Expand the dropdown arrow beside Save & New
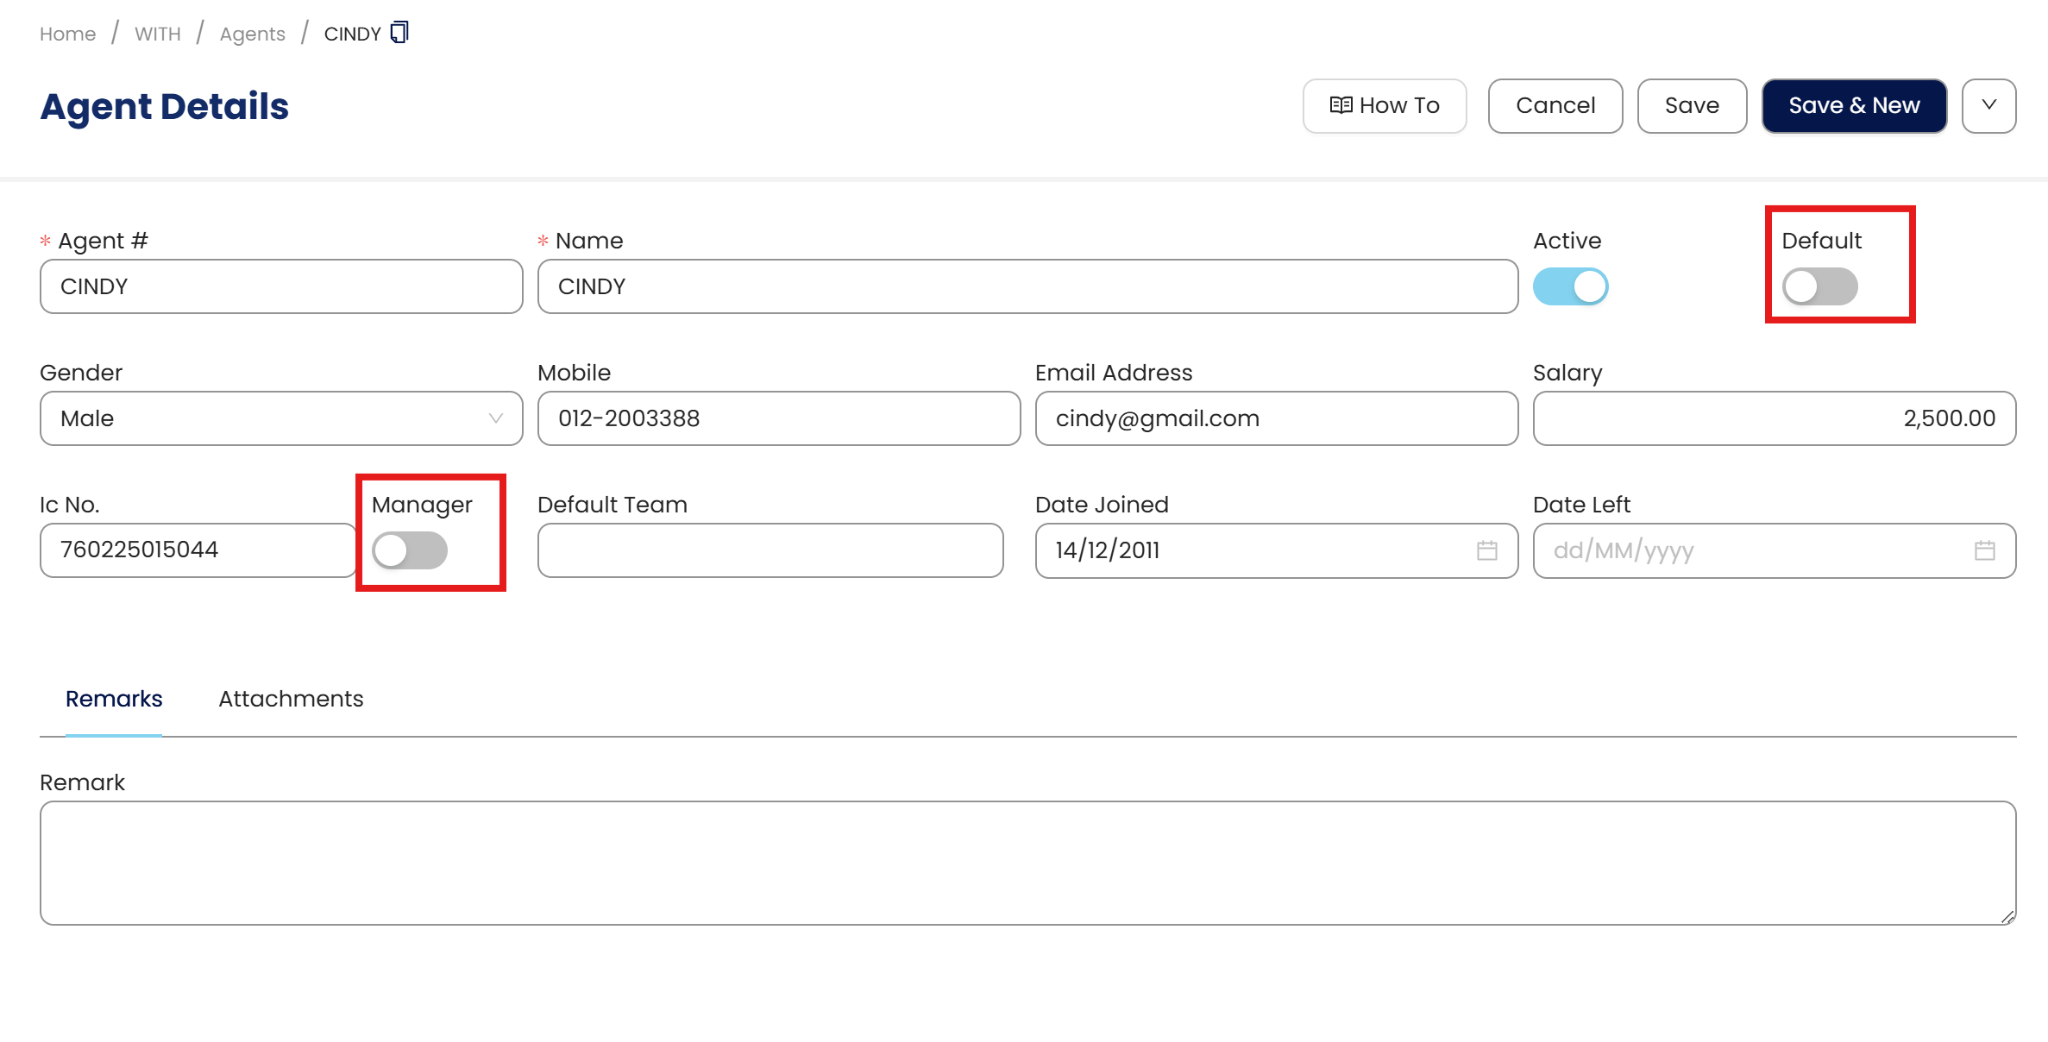This screenshot has height=1042, width=2048. tap(1988, 105)
